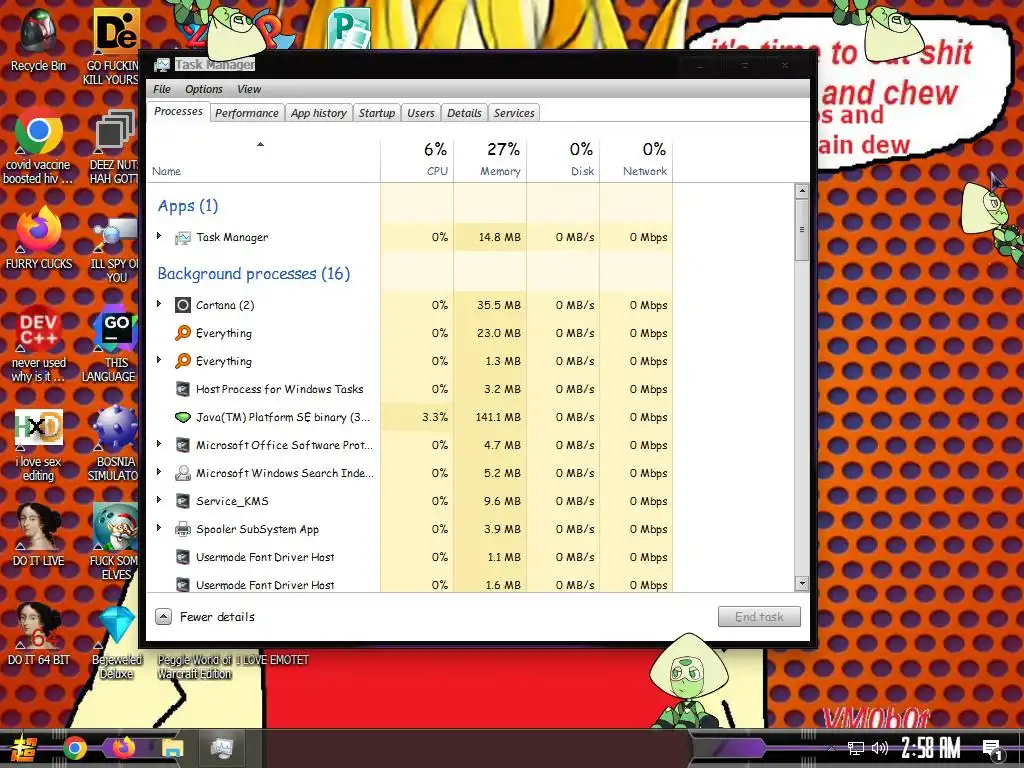Click the Microsoft Windows Search Indexer icon
This screenshot has width=1024, height=768.
[183, 473]
